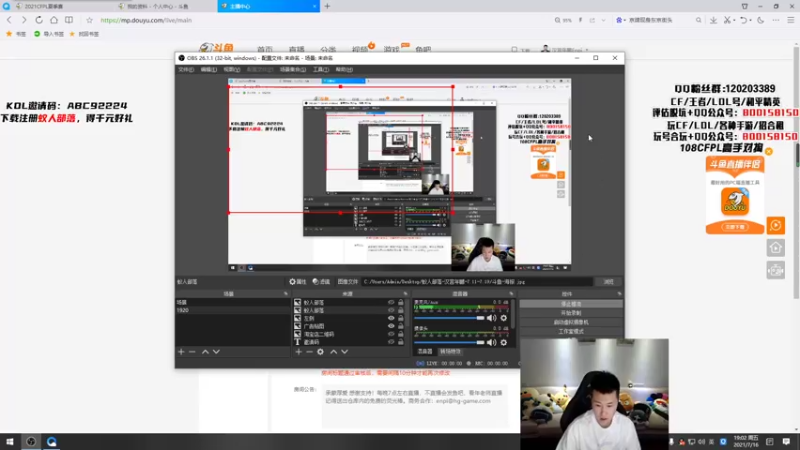
Task: Toggle lock on 广告贴图 source
Action: tap(401, 326)
